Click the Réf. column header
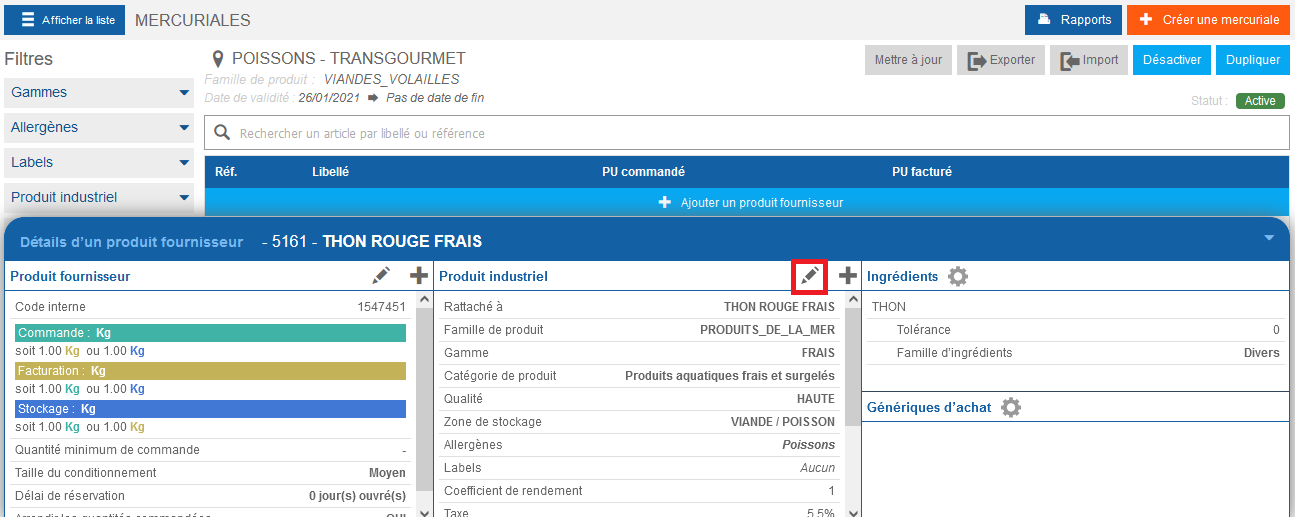This screenshot has width=1295, height=529. pyautogui.click(x=226, y=172)
